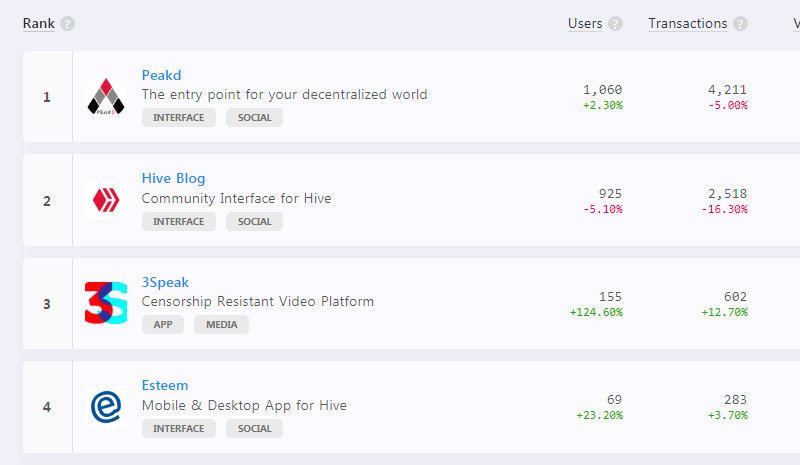Select 3Speak users count 155
The height and width of the screenshot is (465, 800).
610,297
